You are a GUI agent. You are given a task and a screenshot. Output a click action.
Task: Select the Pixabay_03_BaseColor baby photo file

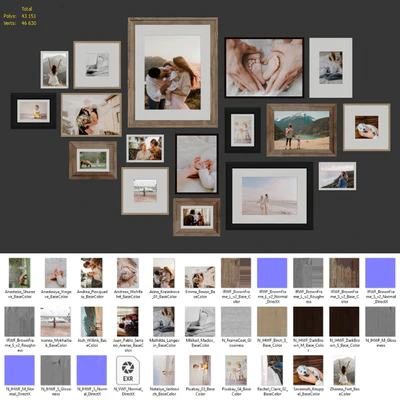tap(200, 370)
